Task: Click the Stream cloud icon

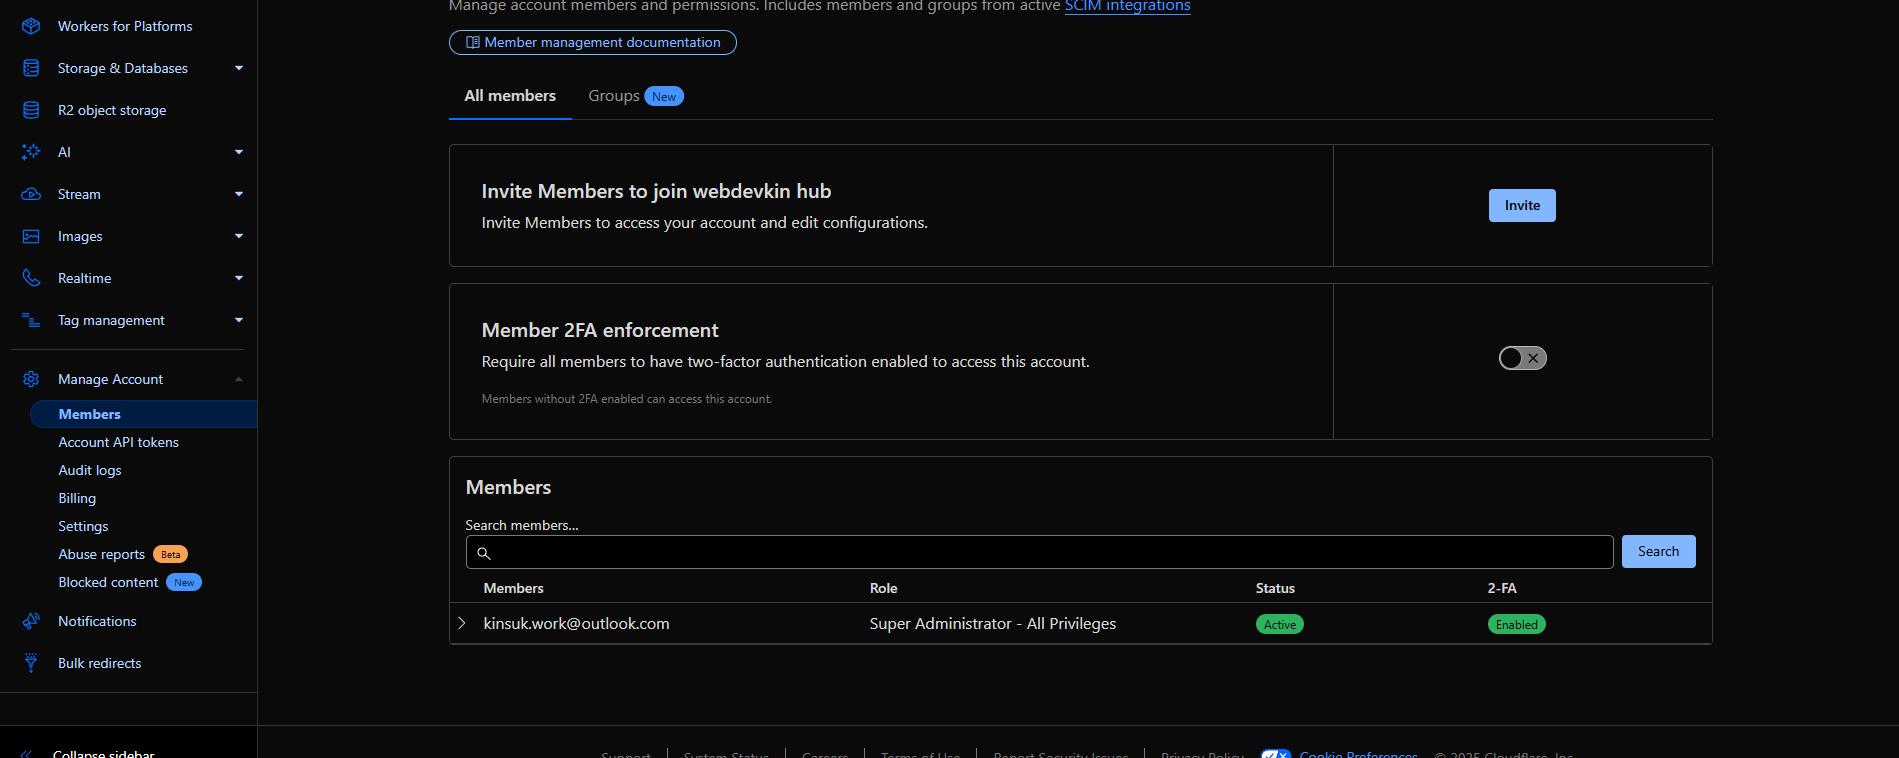Action: click(x=31, y=194)
